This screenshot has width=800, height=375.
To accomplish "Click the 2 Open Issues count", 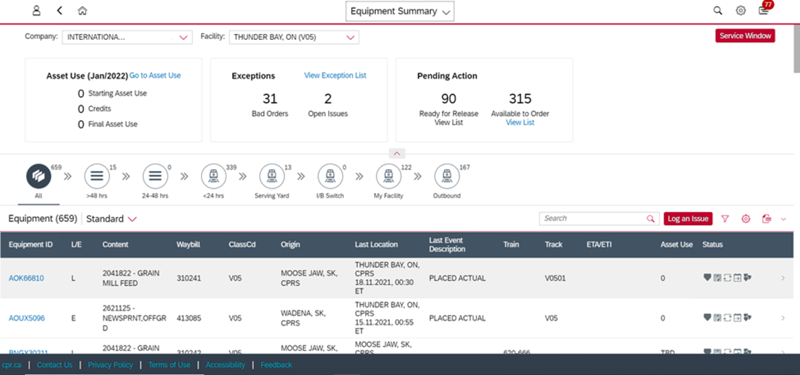I will coord(328,98).
